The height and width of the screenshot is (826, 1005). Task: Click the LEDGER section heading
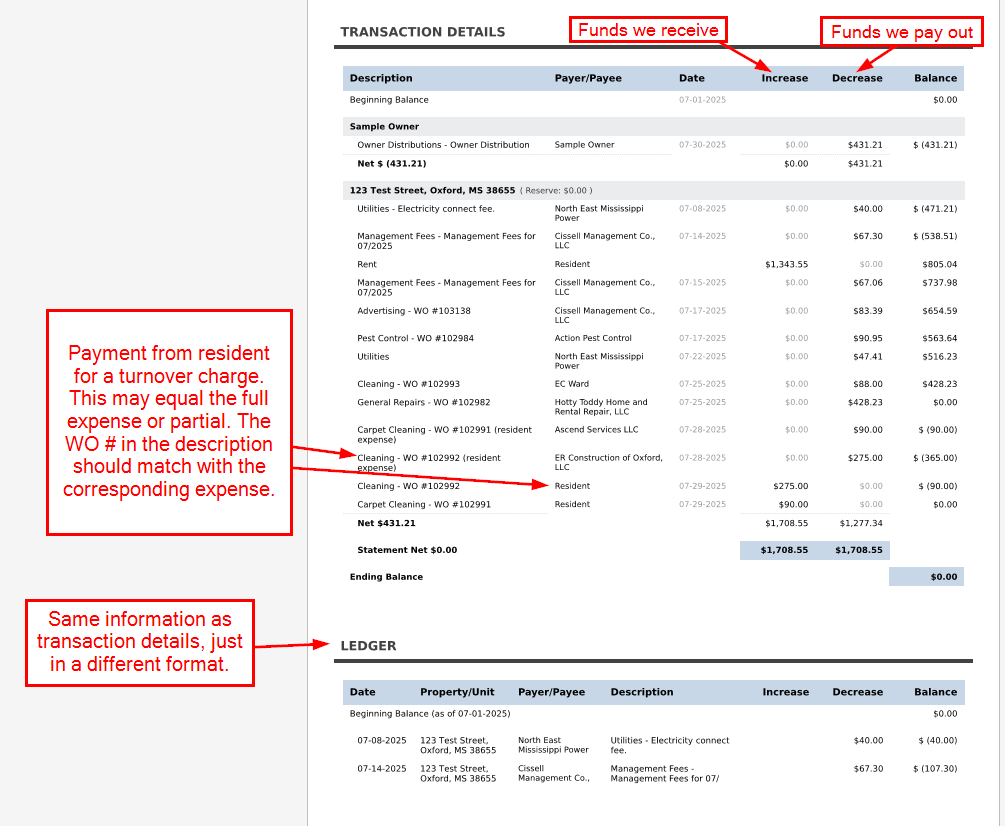click(368, 646)
